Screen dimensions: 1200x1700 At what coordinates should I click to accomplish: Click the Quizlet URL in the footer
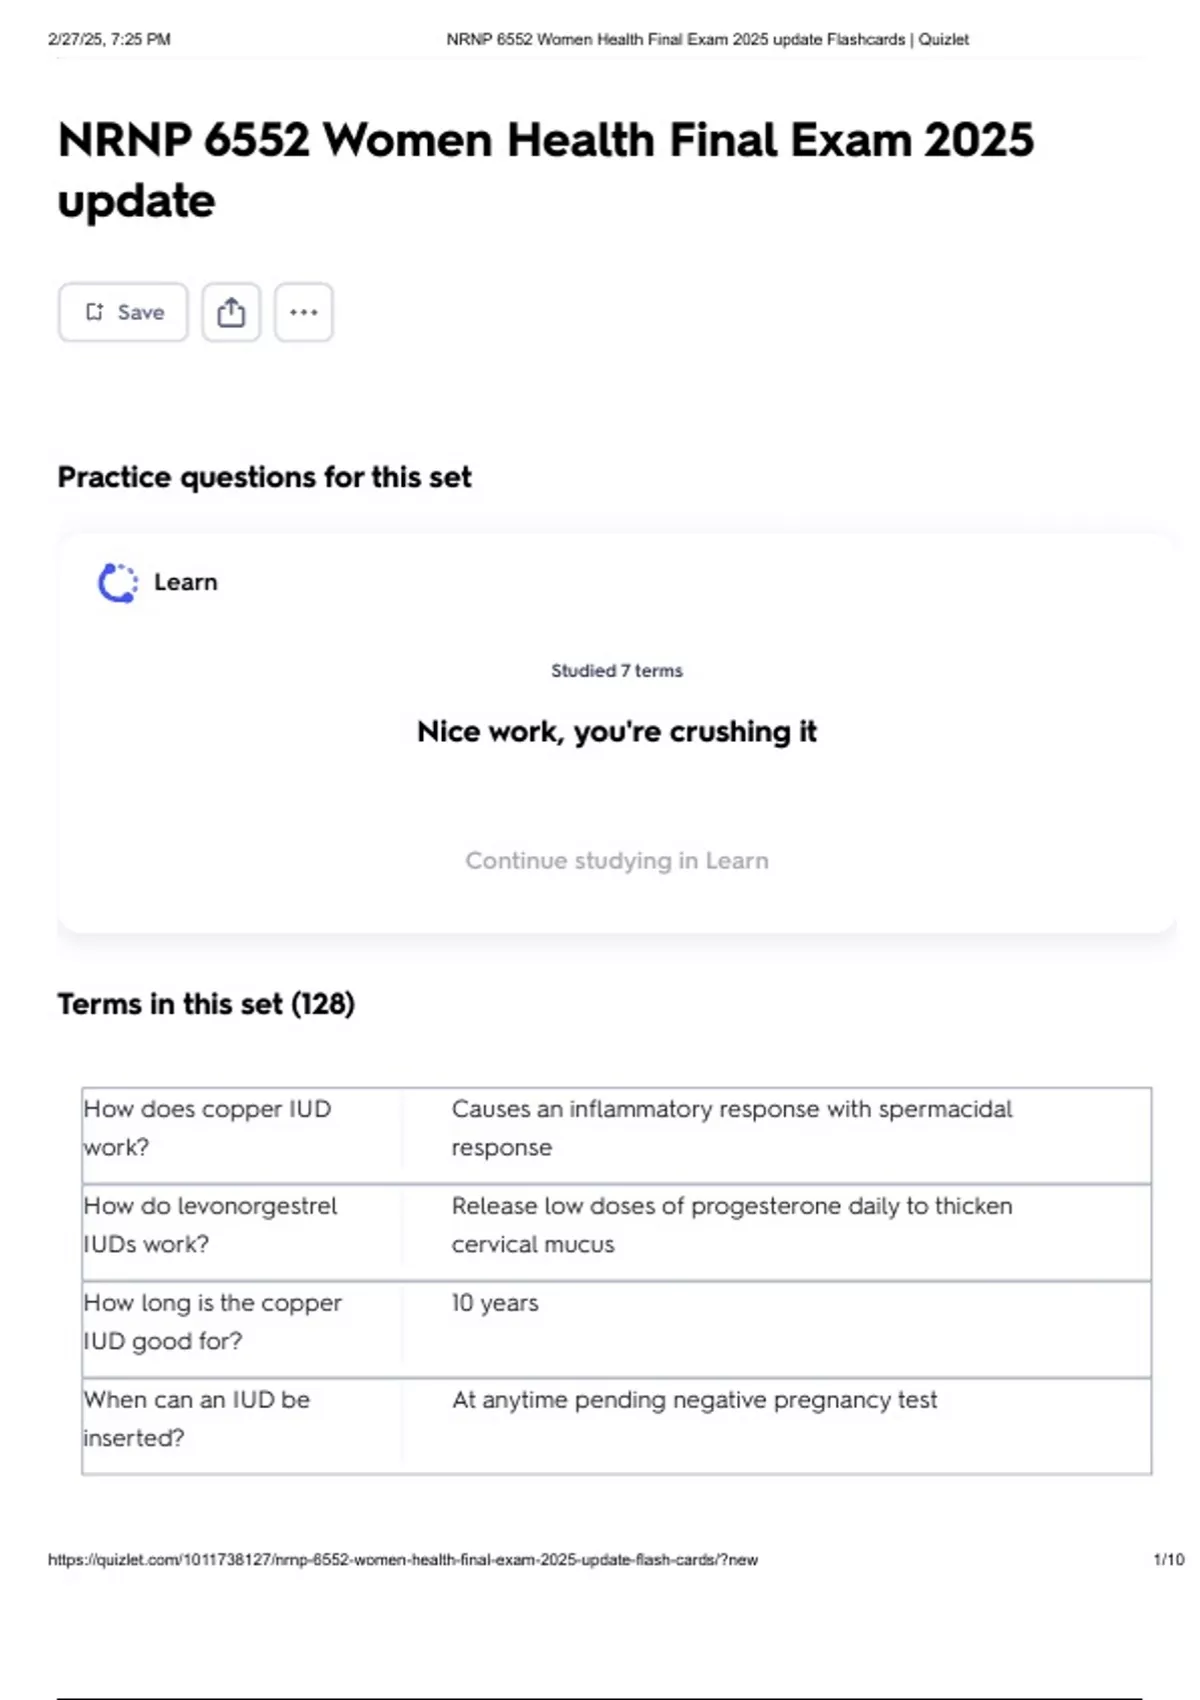click(x=402, y=1559)
